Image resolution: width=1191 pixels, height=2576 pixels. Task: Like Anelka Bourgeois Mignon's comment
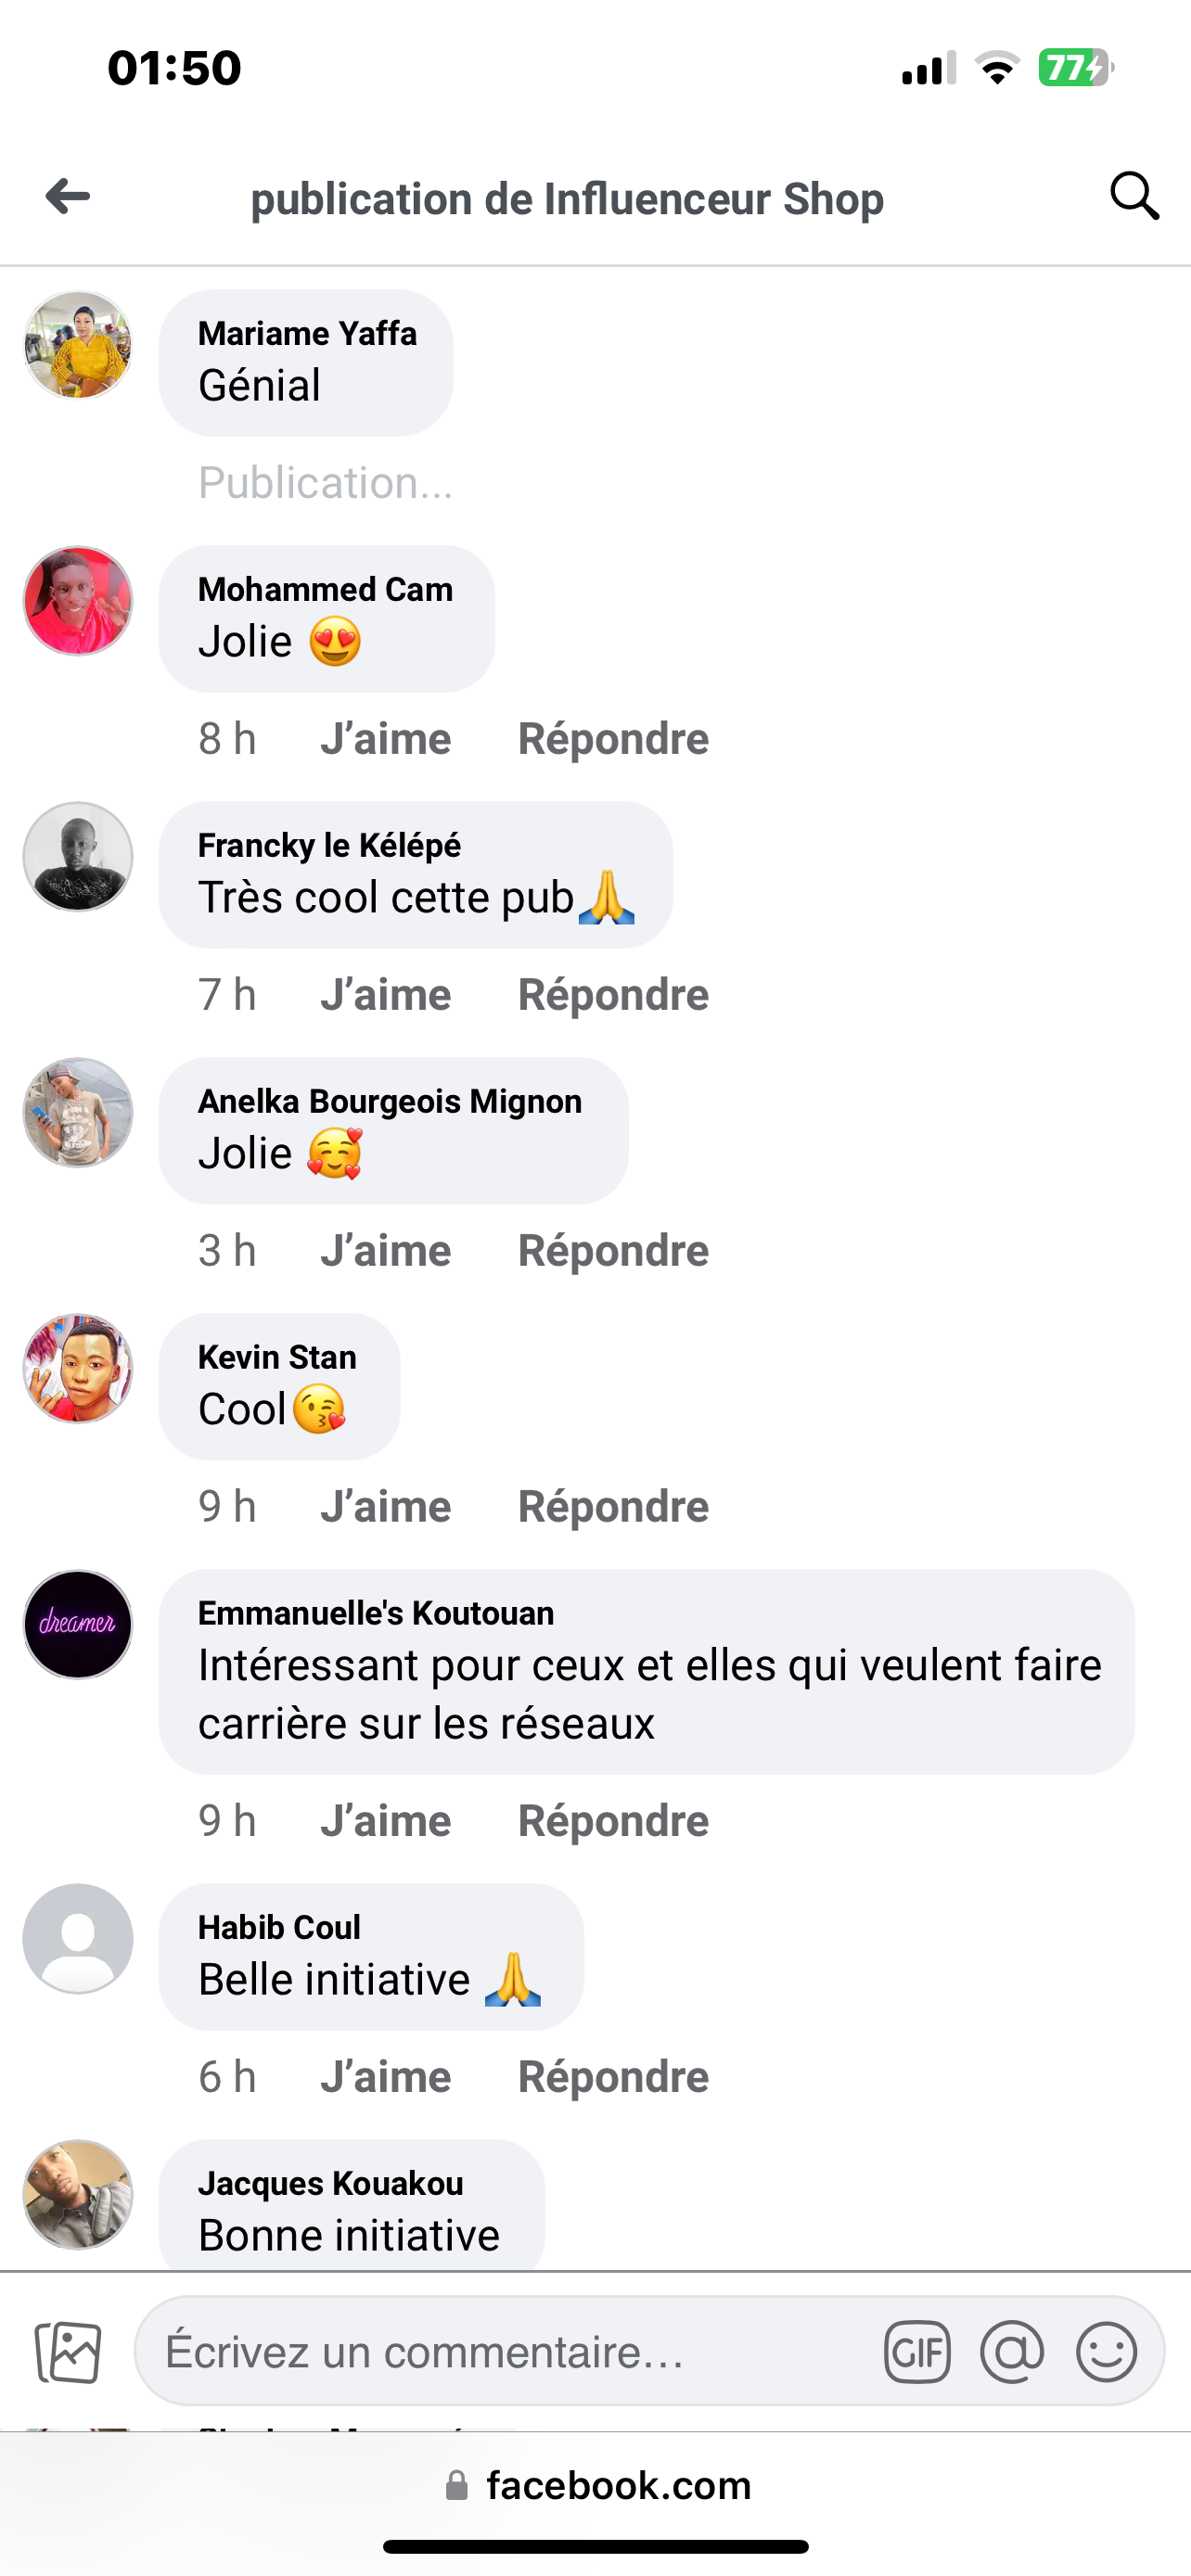point(385,1251)
